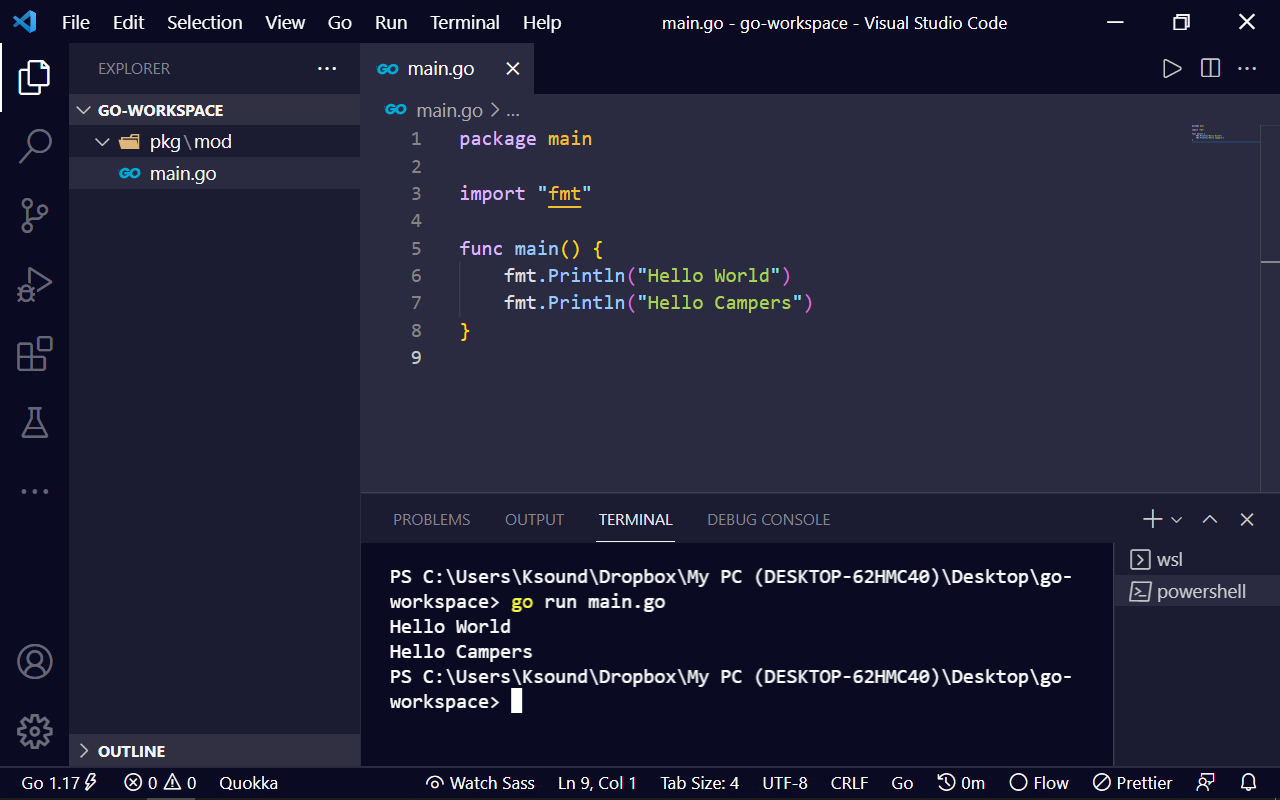Open the Run and Debug view
1280x800 pixels.
[35, 285]
